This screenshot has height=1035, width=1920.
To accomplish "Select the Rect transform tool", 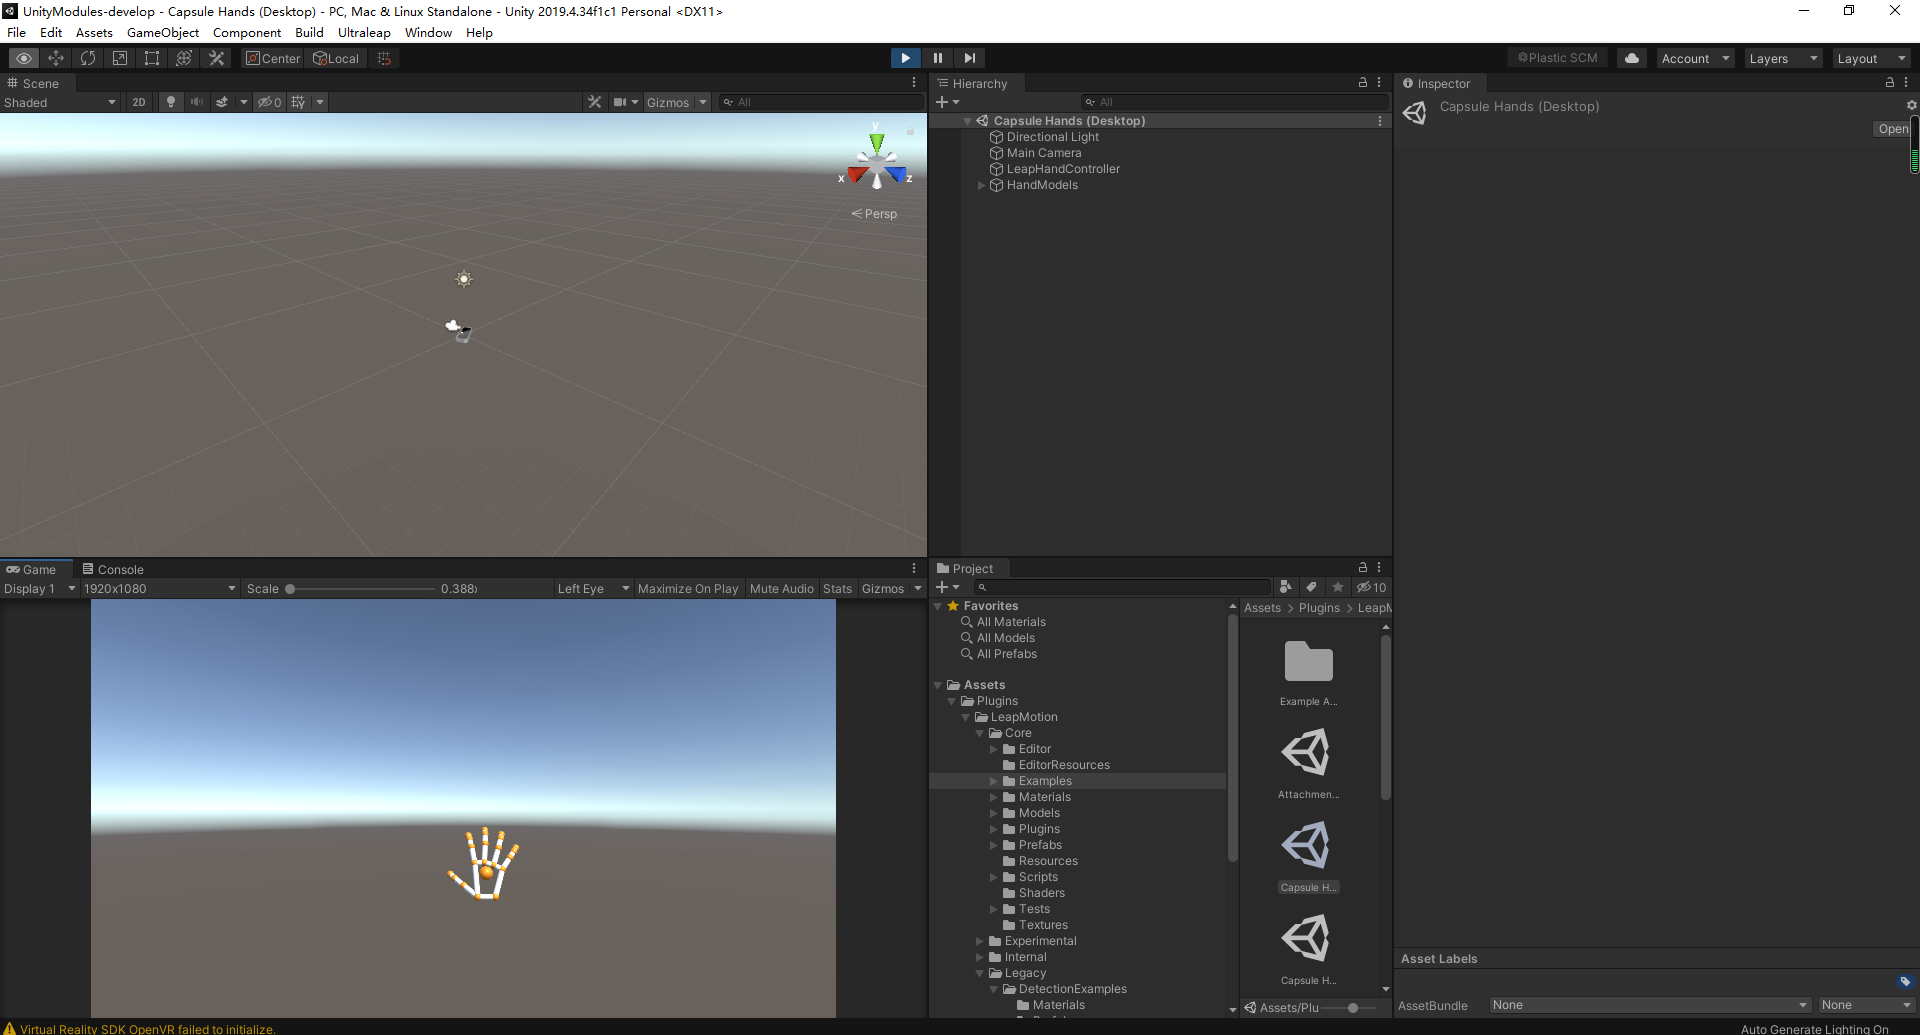I will click(151, 57).
